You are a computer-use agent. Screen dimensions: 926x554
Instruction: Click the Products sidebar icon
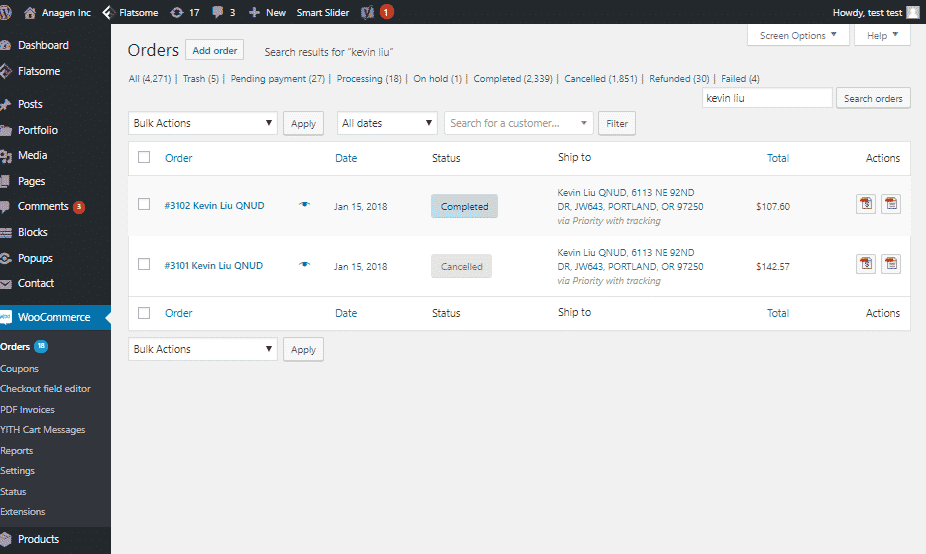click(x=5, y=539)
